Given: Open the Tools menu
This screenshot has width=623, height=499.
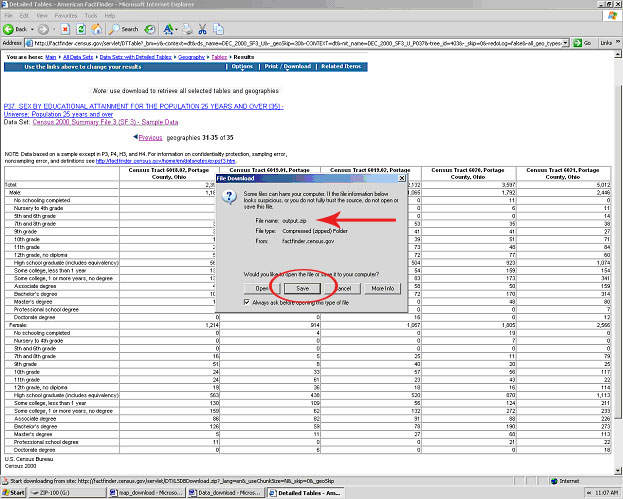Looking at the screenshot, I should pos(91,15).
